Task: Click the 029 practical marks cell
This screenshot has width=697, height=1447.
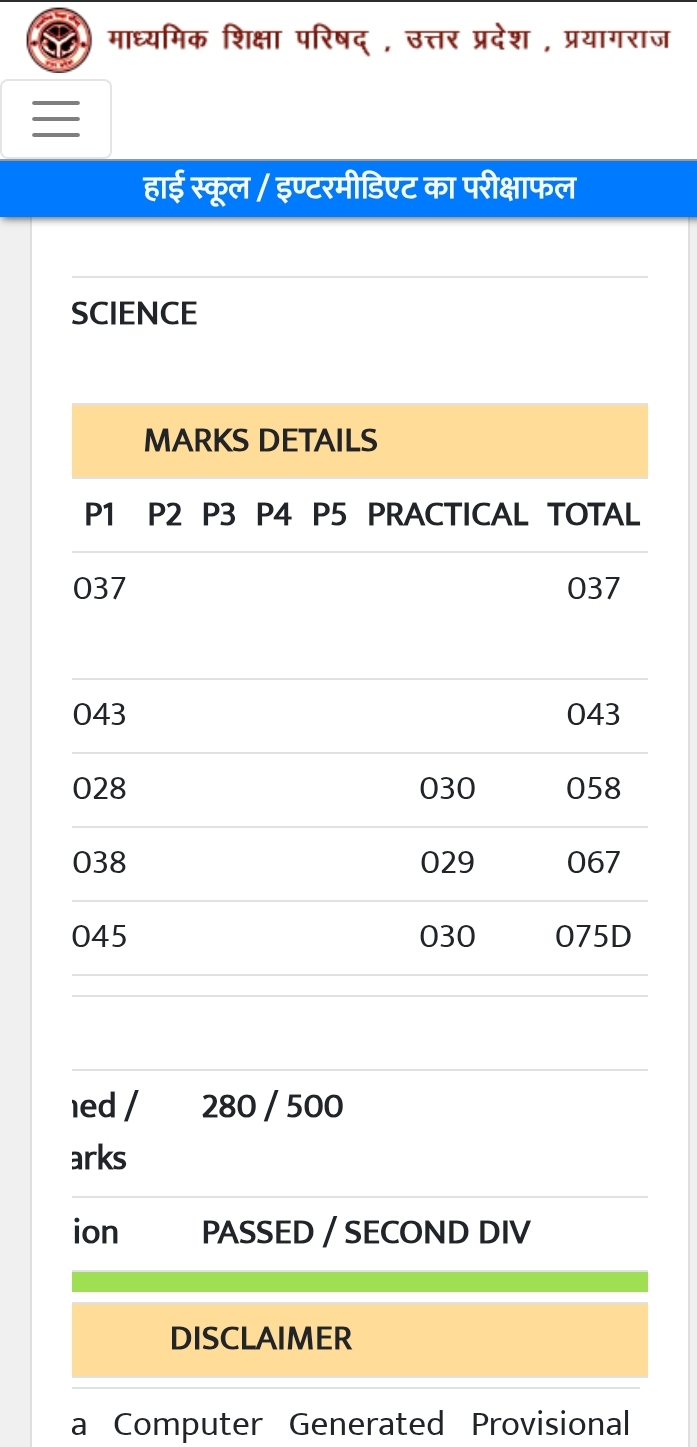Action: click(x=447, y=862)
